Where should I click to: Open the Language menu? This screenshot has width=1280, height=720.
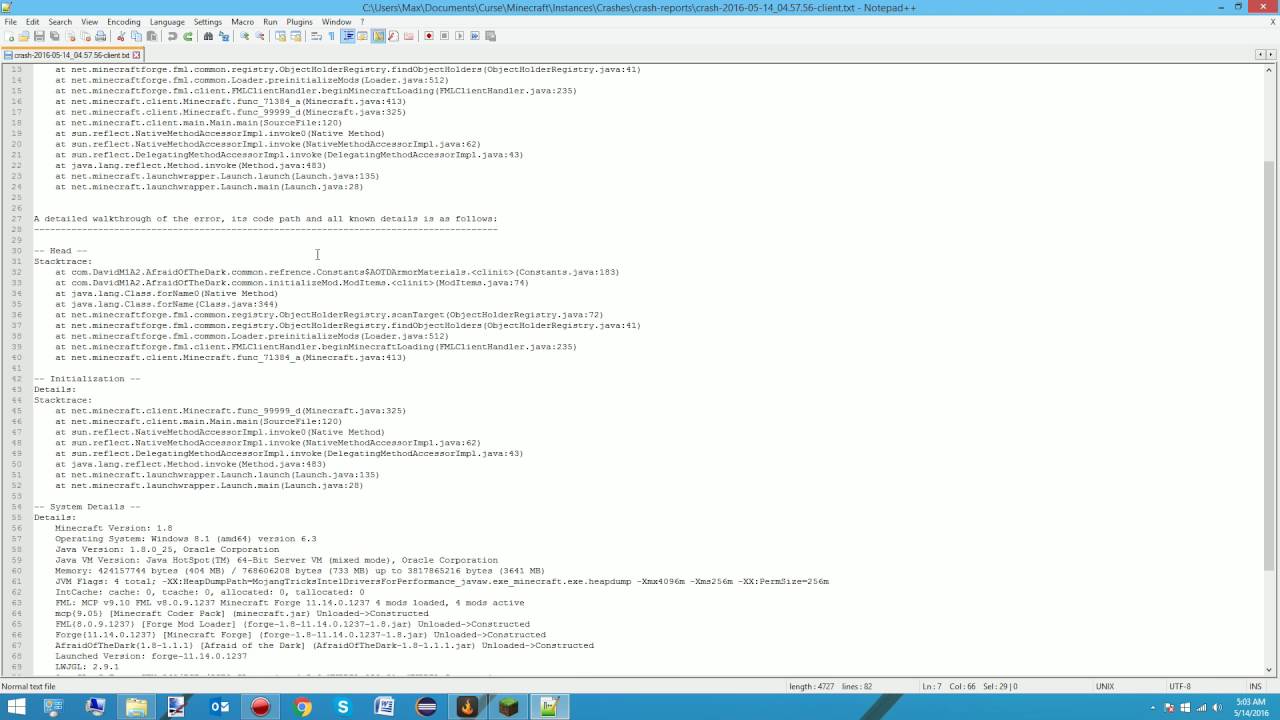[167, 21]
